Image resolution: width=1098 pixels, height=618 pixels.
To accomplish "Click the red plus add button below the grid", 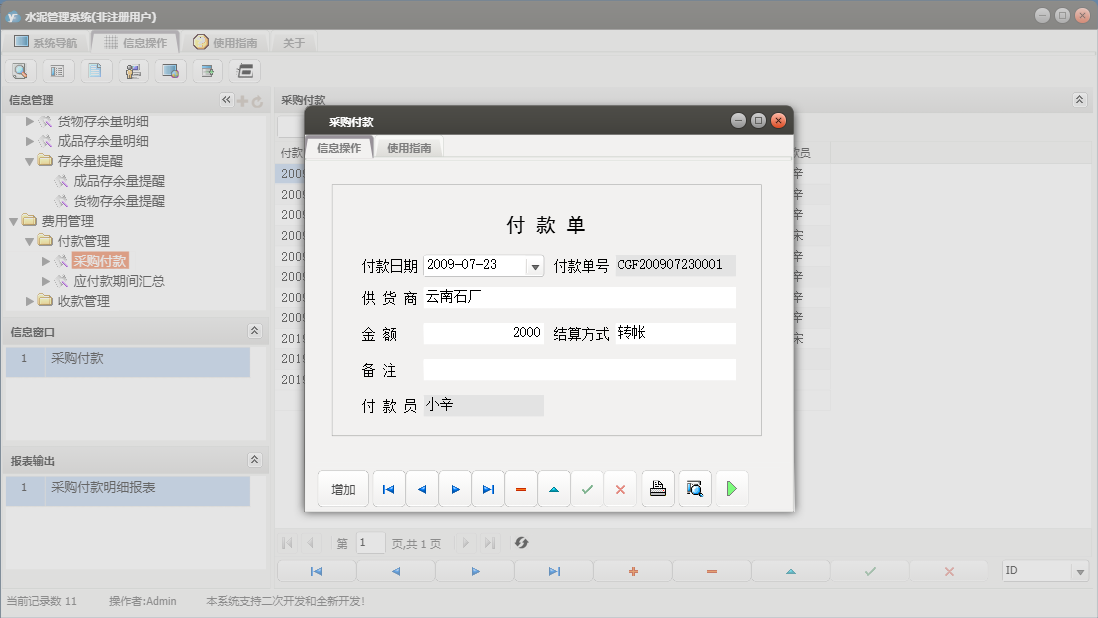I will coord(632,571).
